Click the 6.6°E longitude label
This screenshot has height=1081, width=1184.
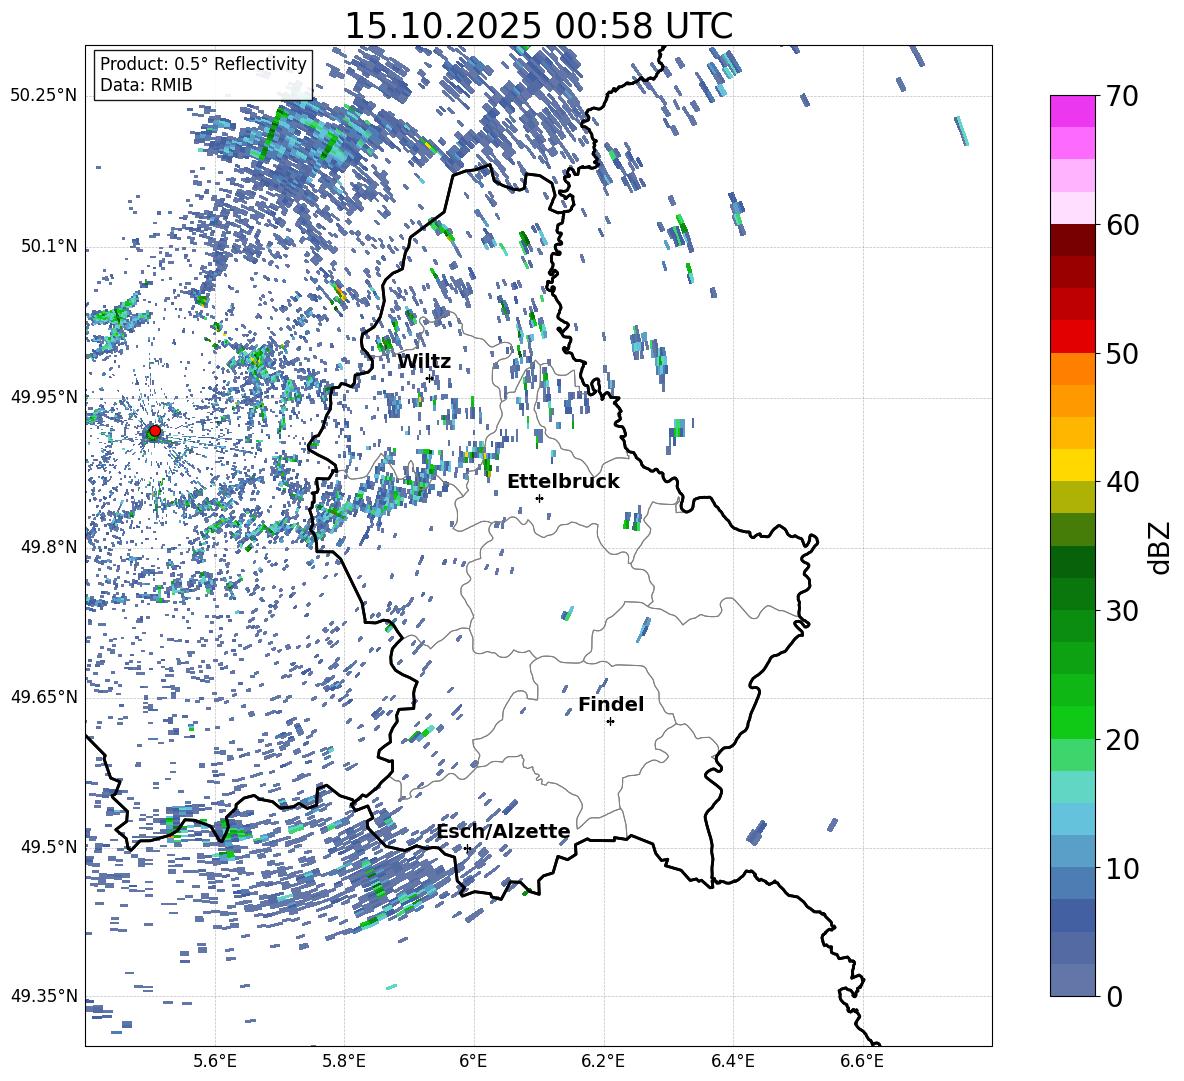pyautogui.click(x=862, y=1061)
